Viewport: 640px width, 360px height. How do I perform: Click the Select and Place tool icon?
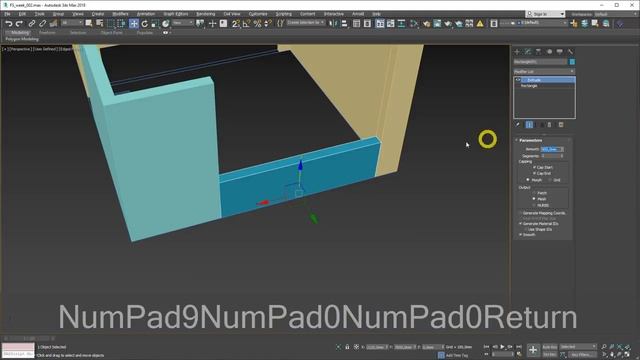click(166, 24)
